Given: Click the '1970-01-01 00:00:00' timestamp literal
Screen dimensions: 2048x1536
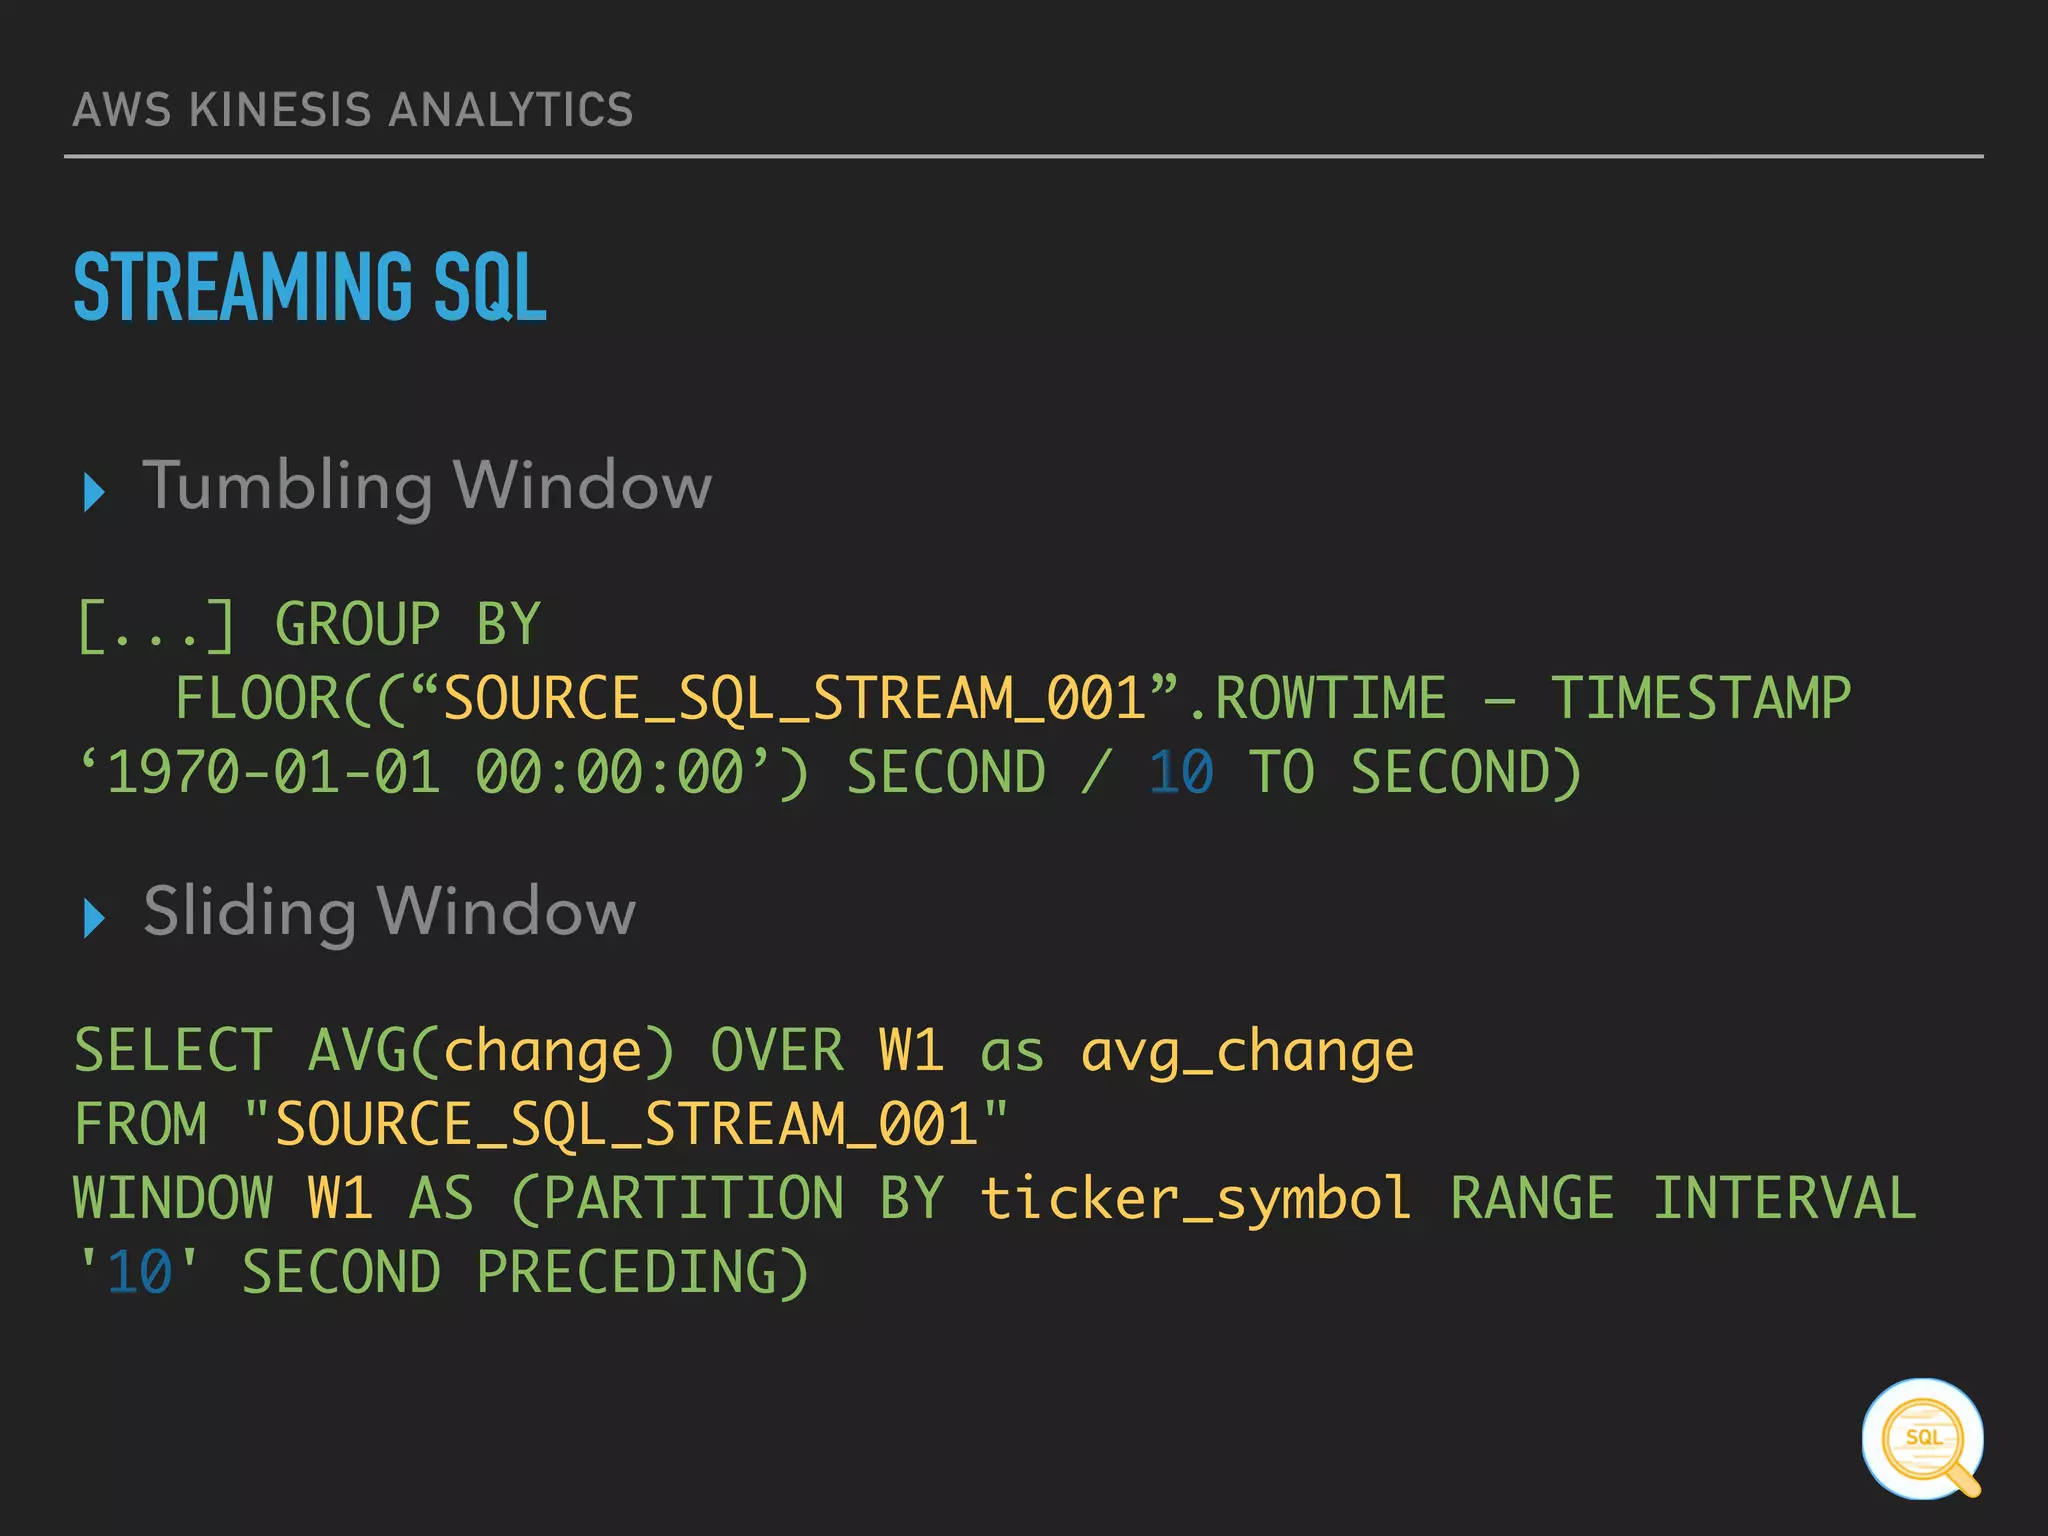Looking at the screenshot, I should pos(425,772).
